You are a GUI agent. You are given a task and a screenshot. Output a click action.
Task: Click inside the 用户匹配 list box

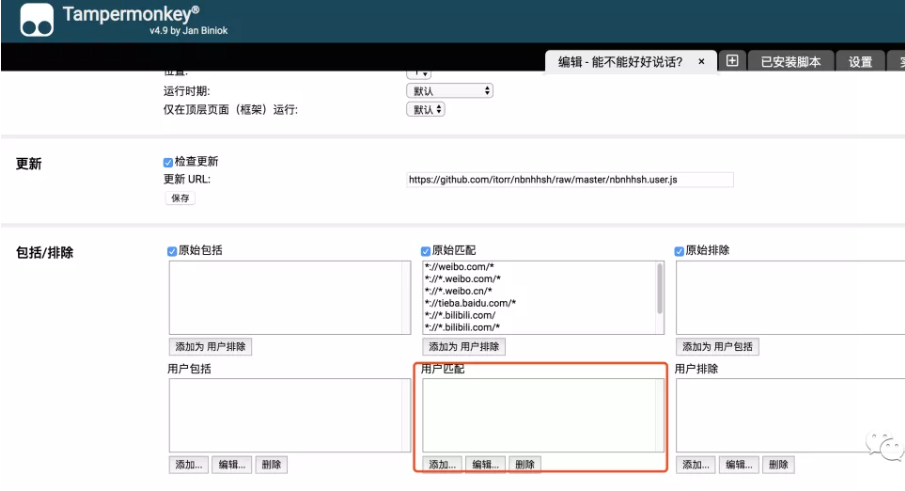click(x=543, y=415)
